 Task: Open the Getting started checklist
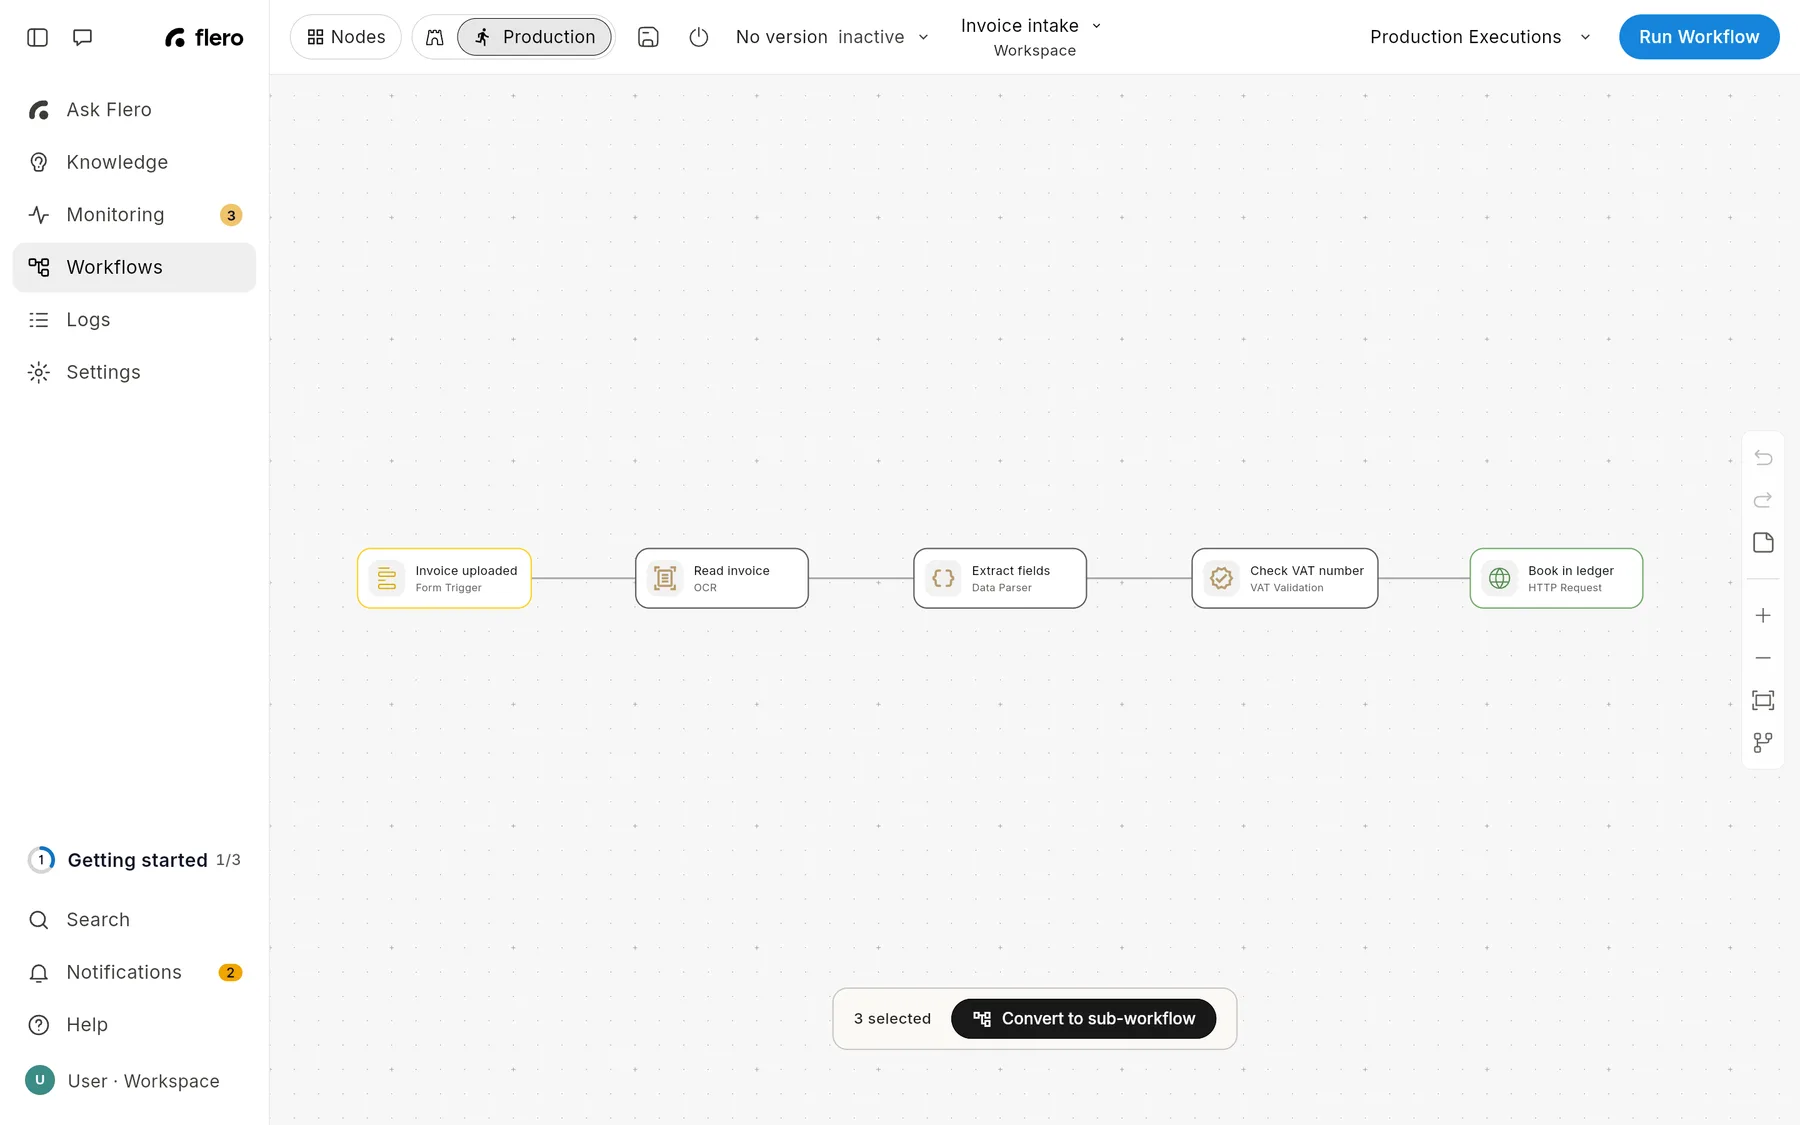point(134,860)
